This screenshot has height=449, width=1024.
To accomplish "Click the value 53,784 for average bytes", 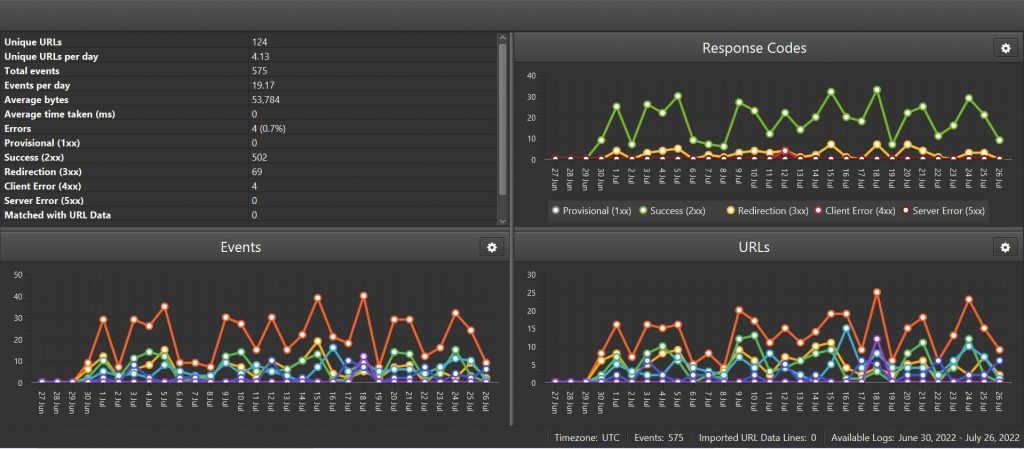I will click(x=265, y=100).
